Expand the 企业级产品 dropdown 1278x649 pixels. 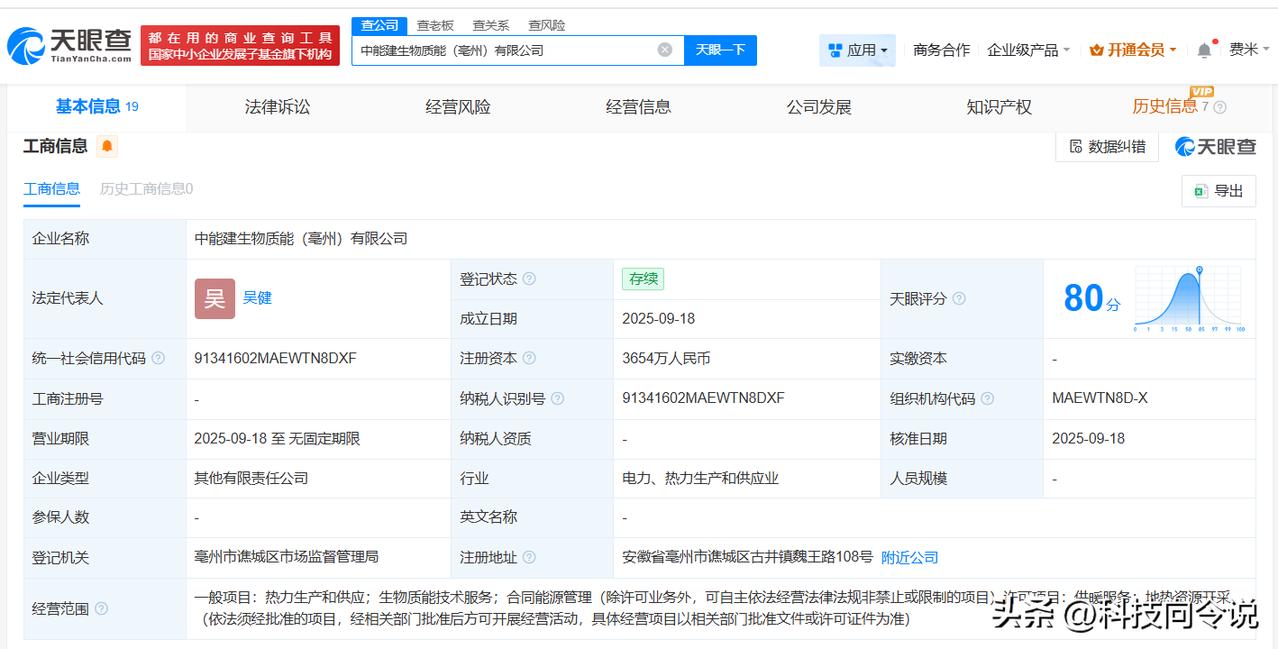click(1028, 50)
